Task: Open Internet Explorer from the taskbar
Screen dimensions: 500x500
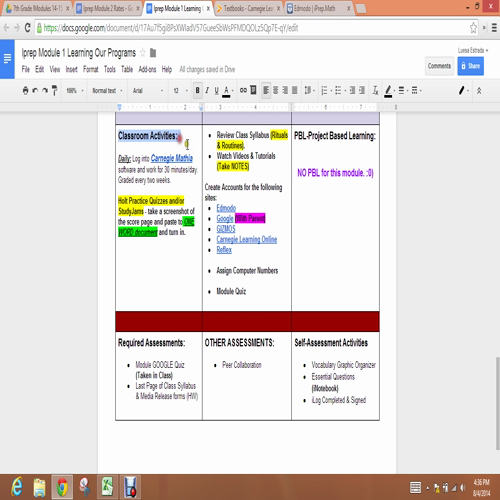Action: 17,487
